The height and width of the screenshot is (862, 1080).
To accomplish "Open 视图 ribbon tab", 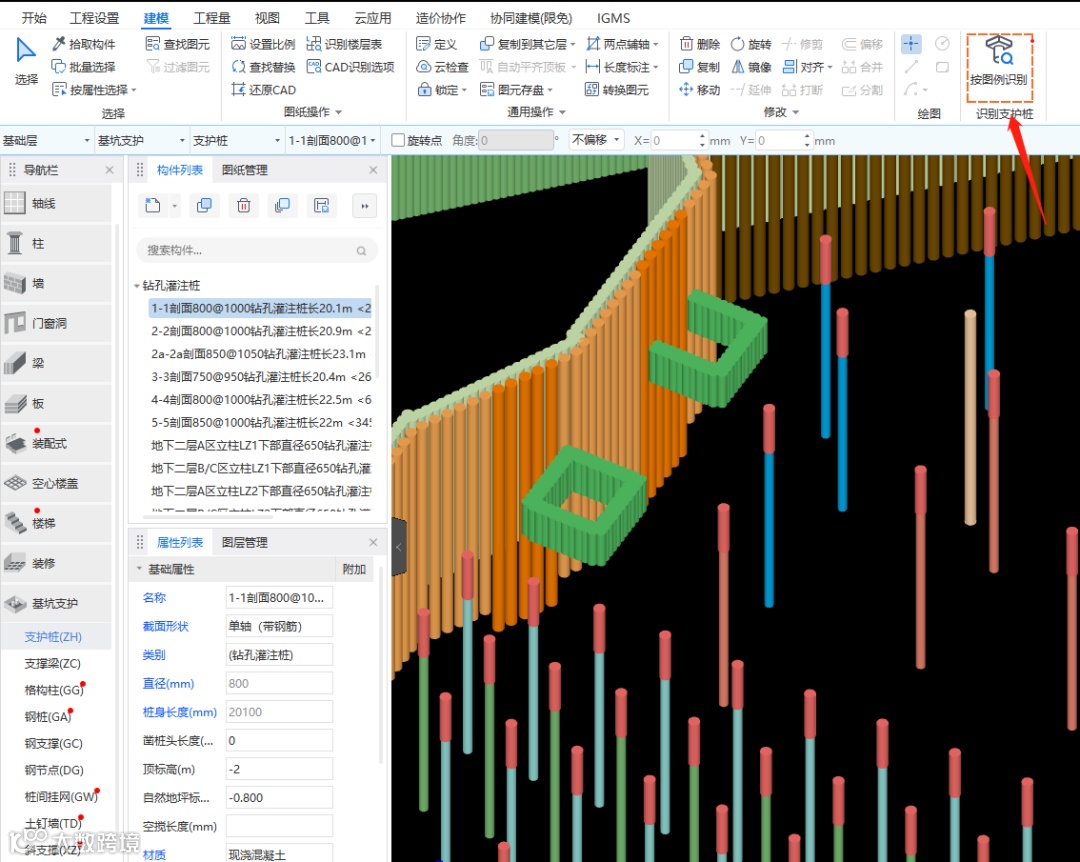I will pyautogui.click(x=267, y=18).
